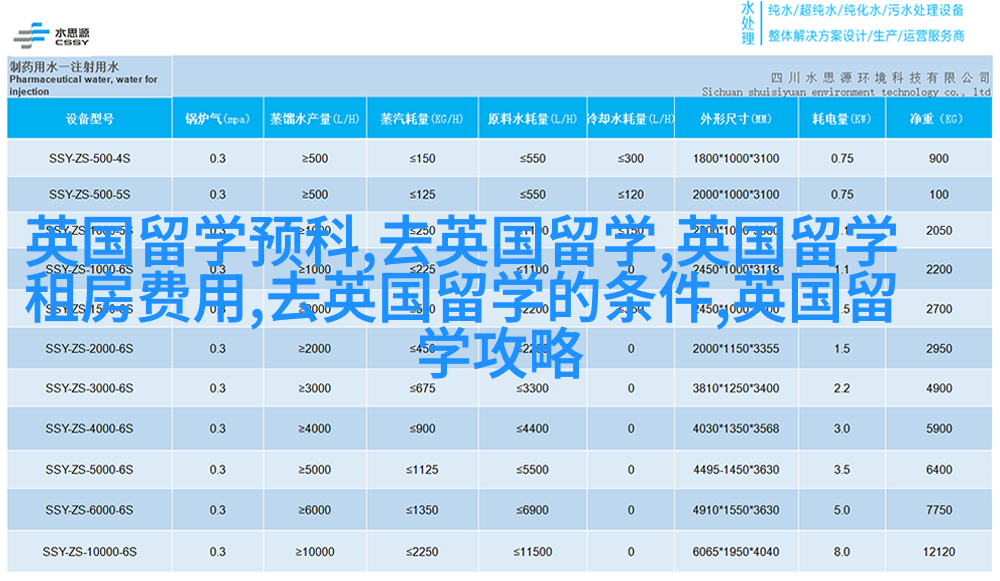This screenshot has width=1000, height=581.
Task: Click the '≥6000' distilled water output cell
Action: click(315, 510)
